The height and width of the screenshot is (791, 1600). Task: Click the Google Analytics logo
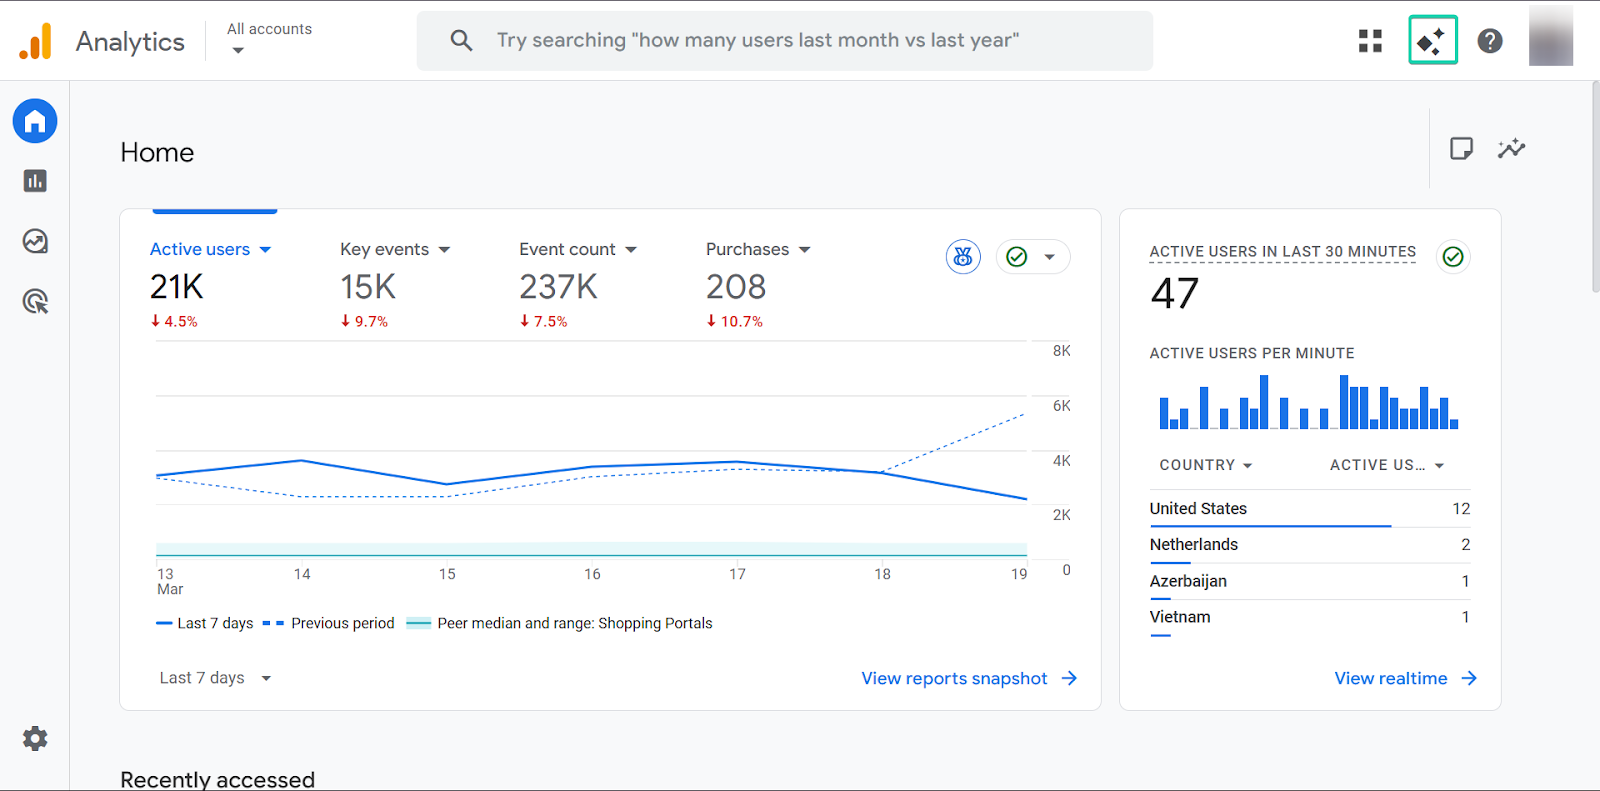tap(35, 41)
